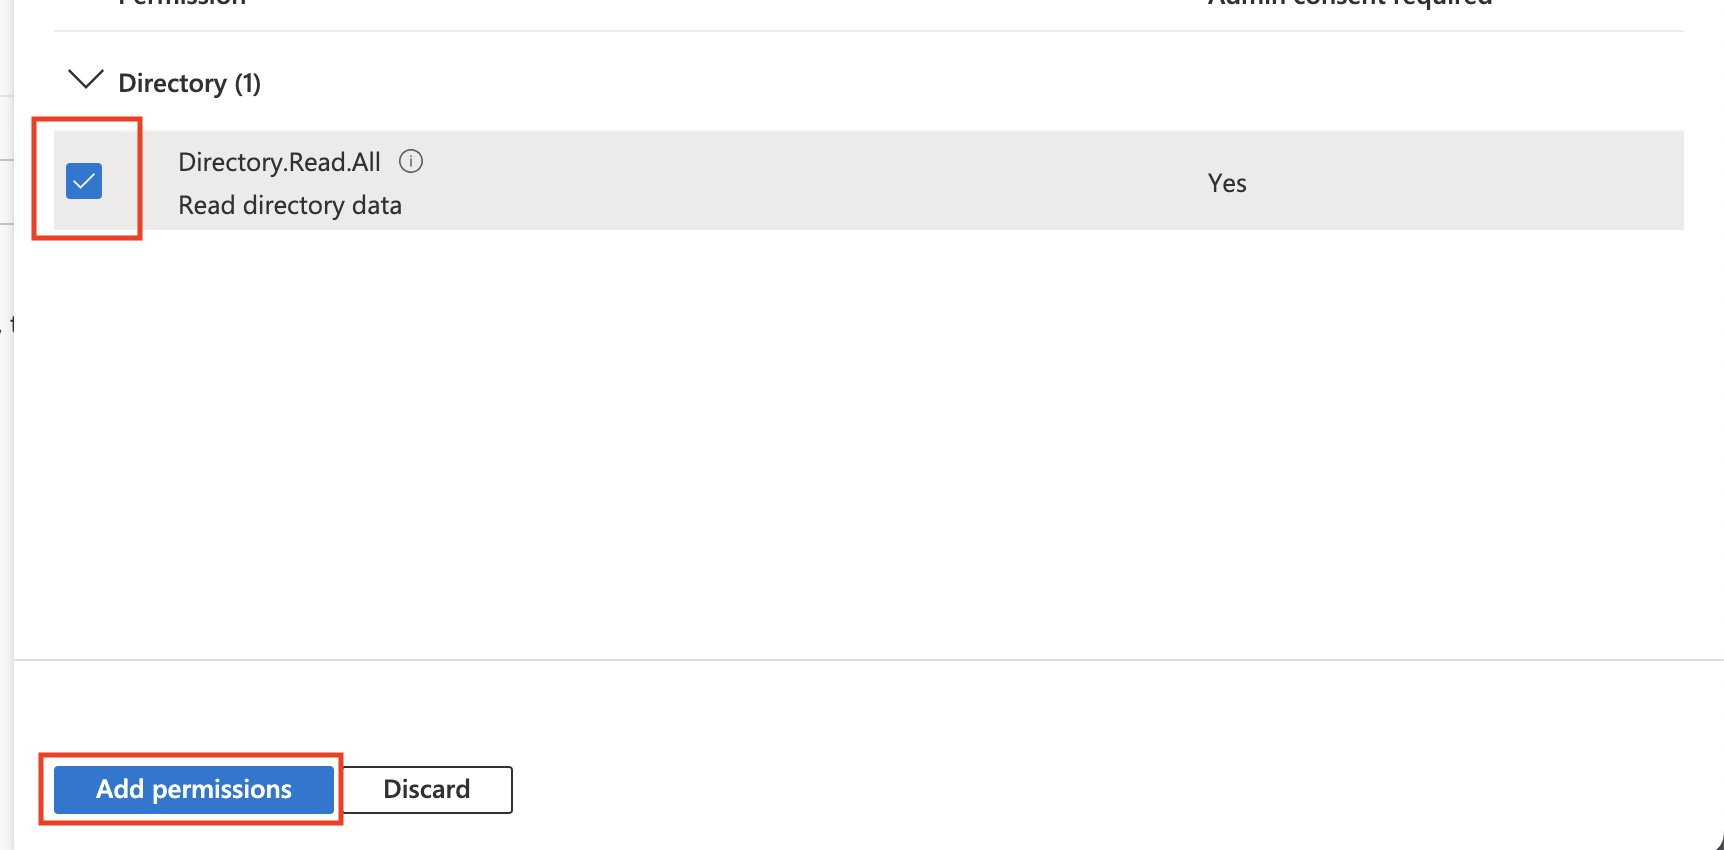Click the highlighted Directory.Read.All row background
1724x850 pixels.
[x=869, y=180]
